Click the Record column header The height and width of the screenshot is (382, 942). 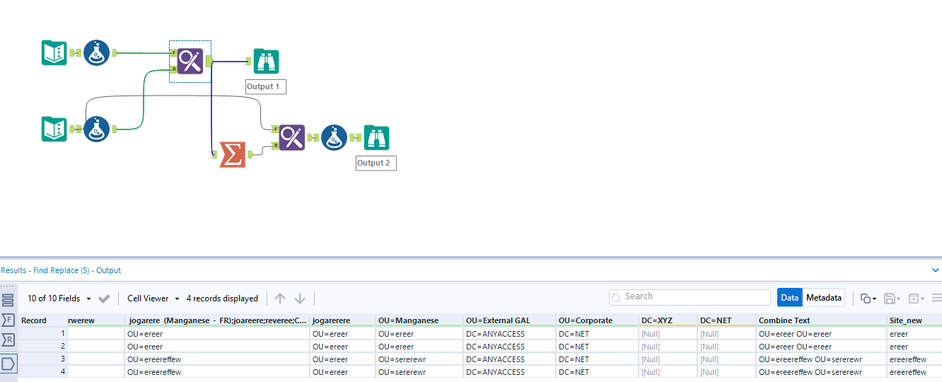[43, 321]
